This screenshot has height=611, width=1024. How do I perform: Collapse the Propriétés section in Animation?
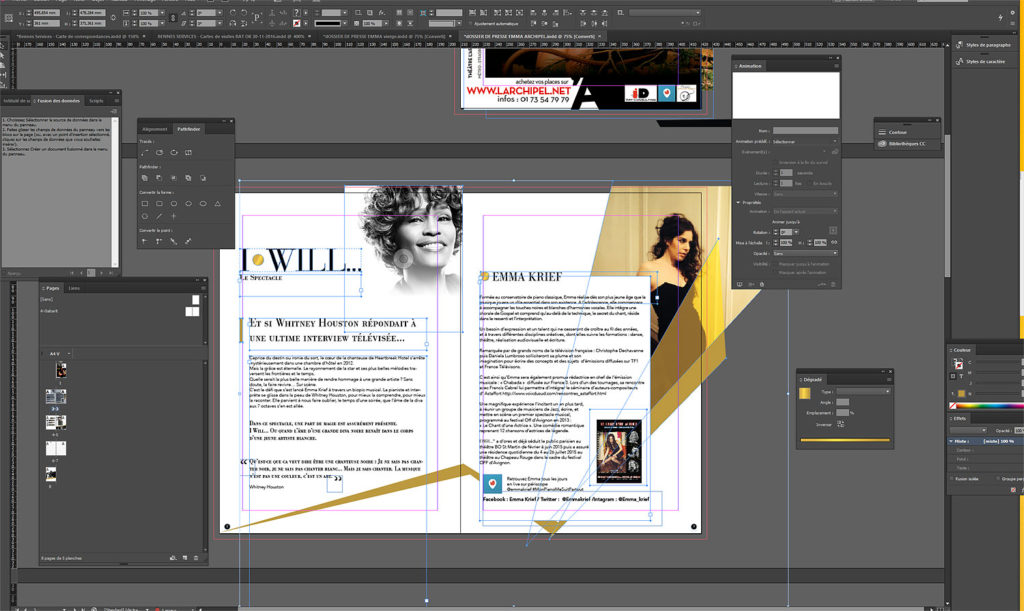(x=738, y=202)
